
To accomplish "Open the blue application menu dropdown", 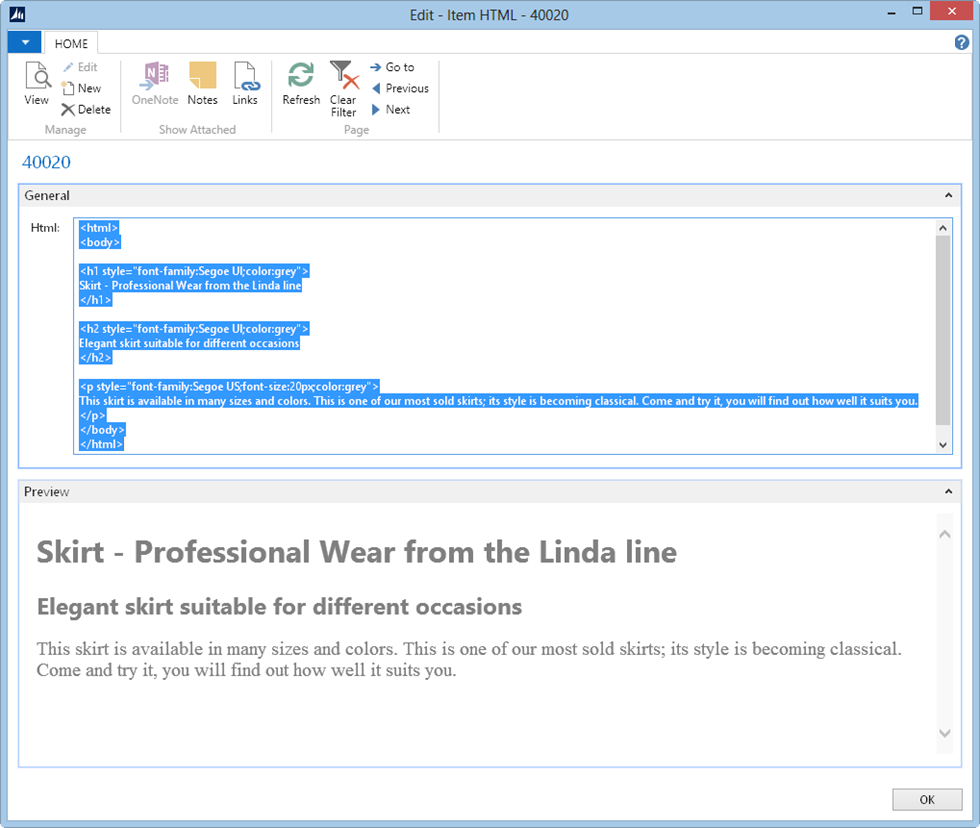I will point(25,43).
